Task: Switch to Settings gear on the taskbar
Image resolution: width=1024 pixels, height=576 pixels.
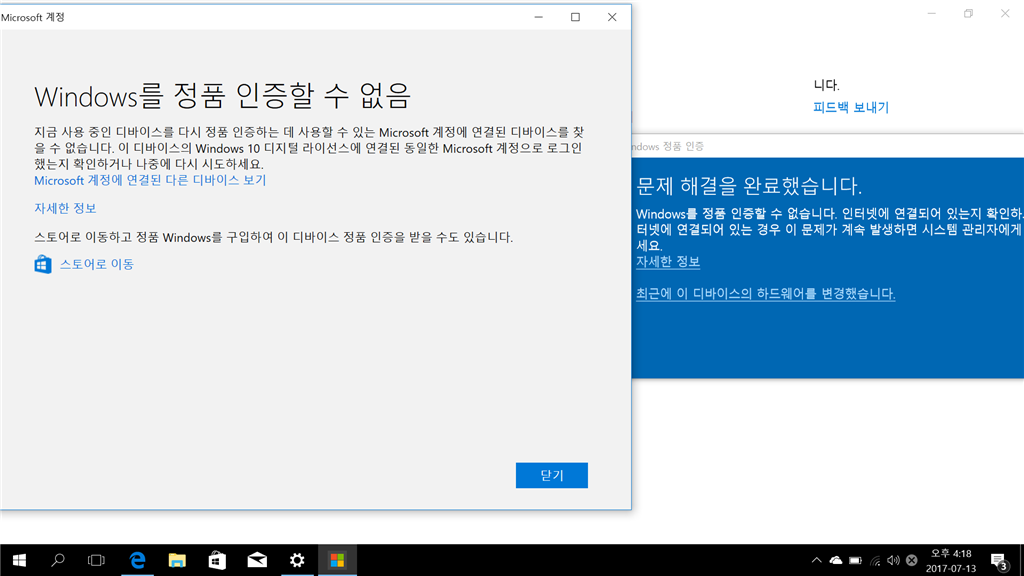Action: coord(297,560)
